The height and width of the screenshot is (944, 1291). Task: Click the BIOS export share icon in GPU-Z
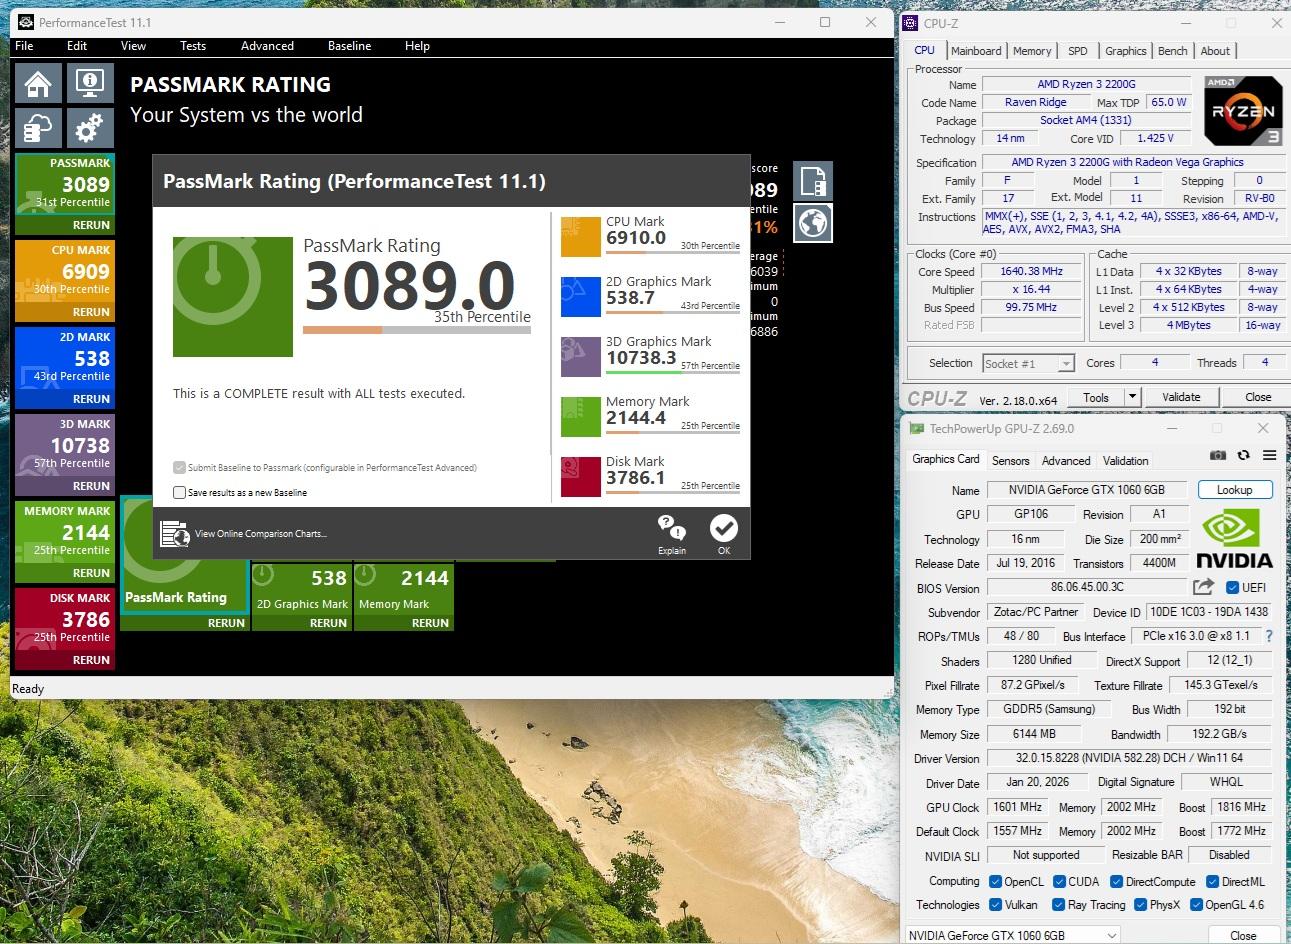tap(1203, 587)
